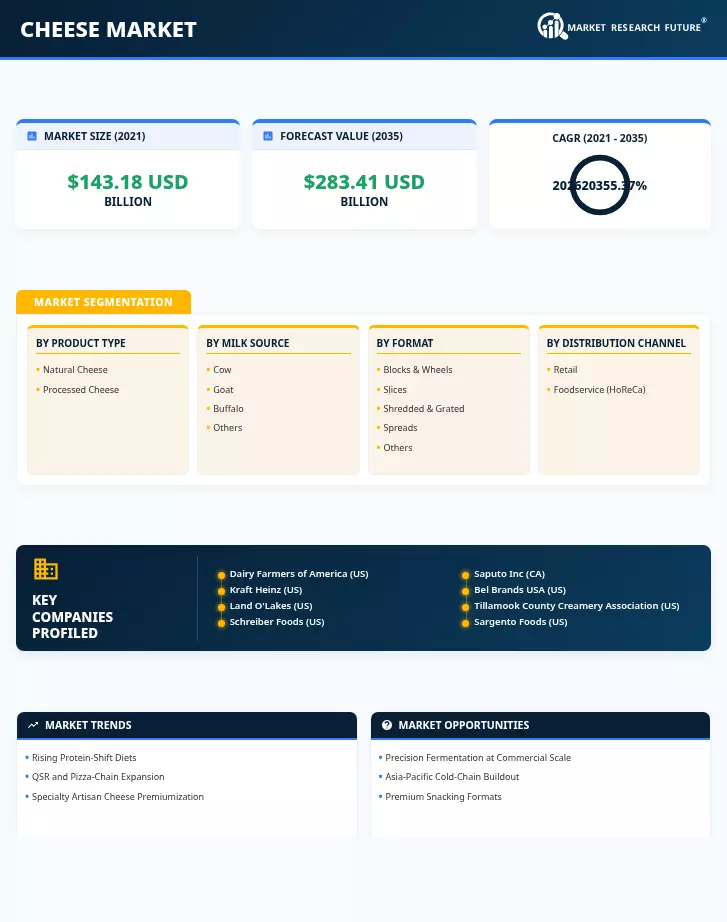The height and width of the screenshot is (922, 727).
Task: Click Bel Brands USA (US) entry
Action: 520,590
